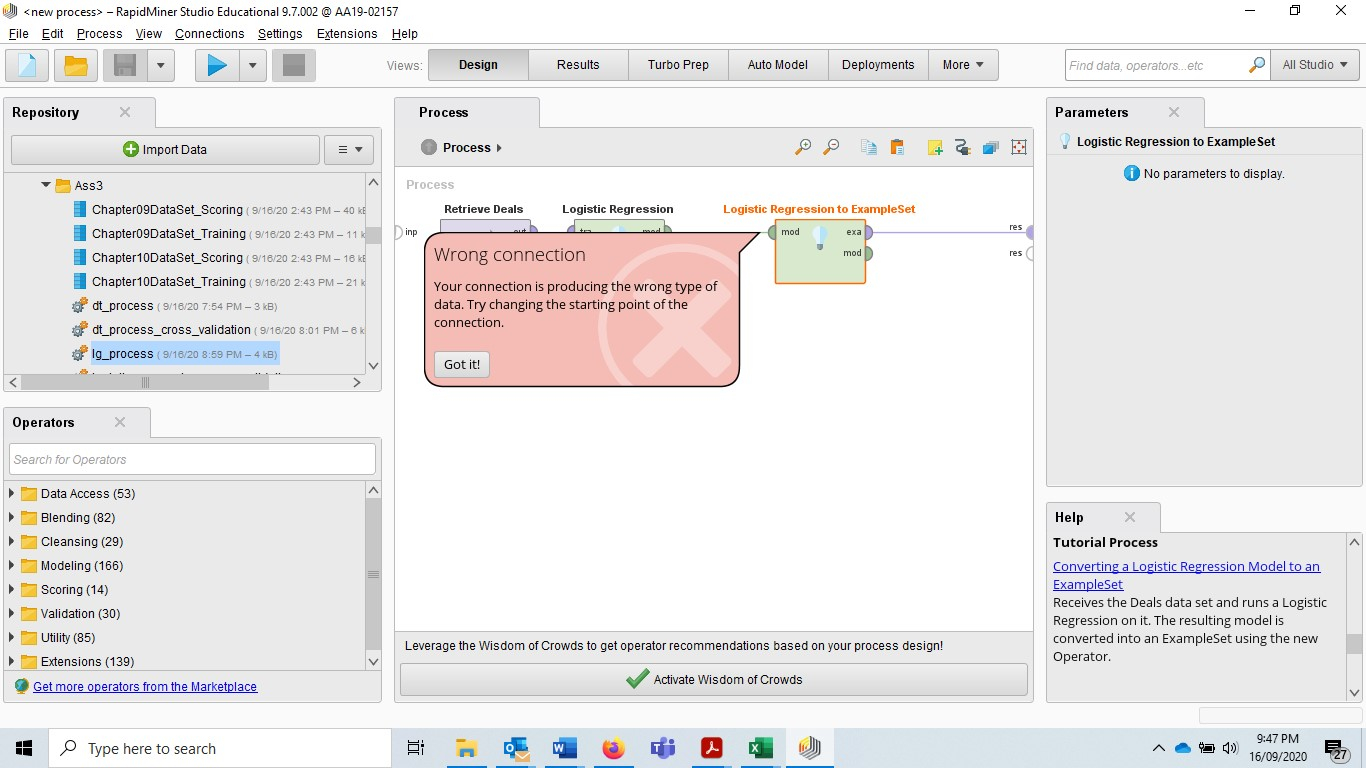Viewport: 1366px width, 768px height.
Task: Switch to the Results view
Action: pyautogui.click(x=578, y=65)
